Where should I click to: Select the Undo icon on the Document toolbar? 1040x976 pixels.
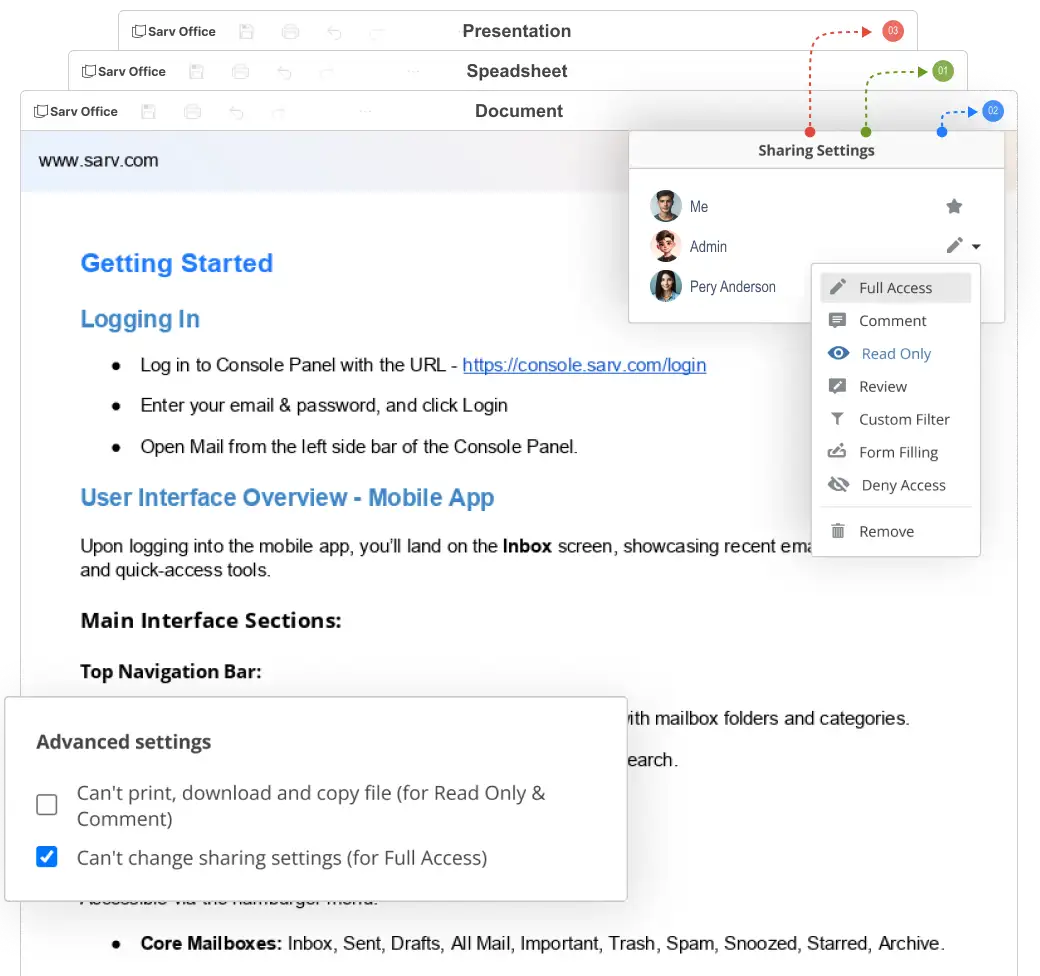tap(236, 111)
